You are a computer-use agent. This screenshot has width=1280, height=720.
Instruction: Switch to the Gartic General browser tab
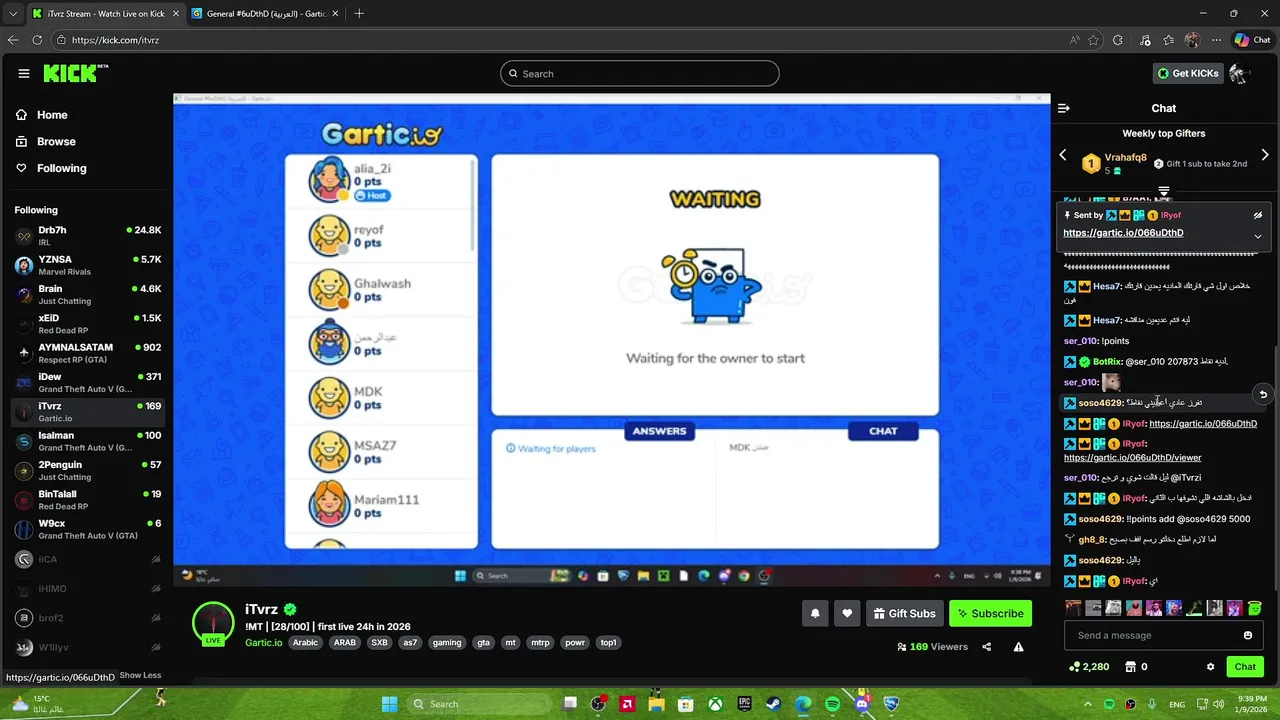tap(265, 14)
